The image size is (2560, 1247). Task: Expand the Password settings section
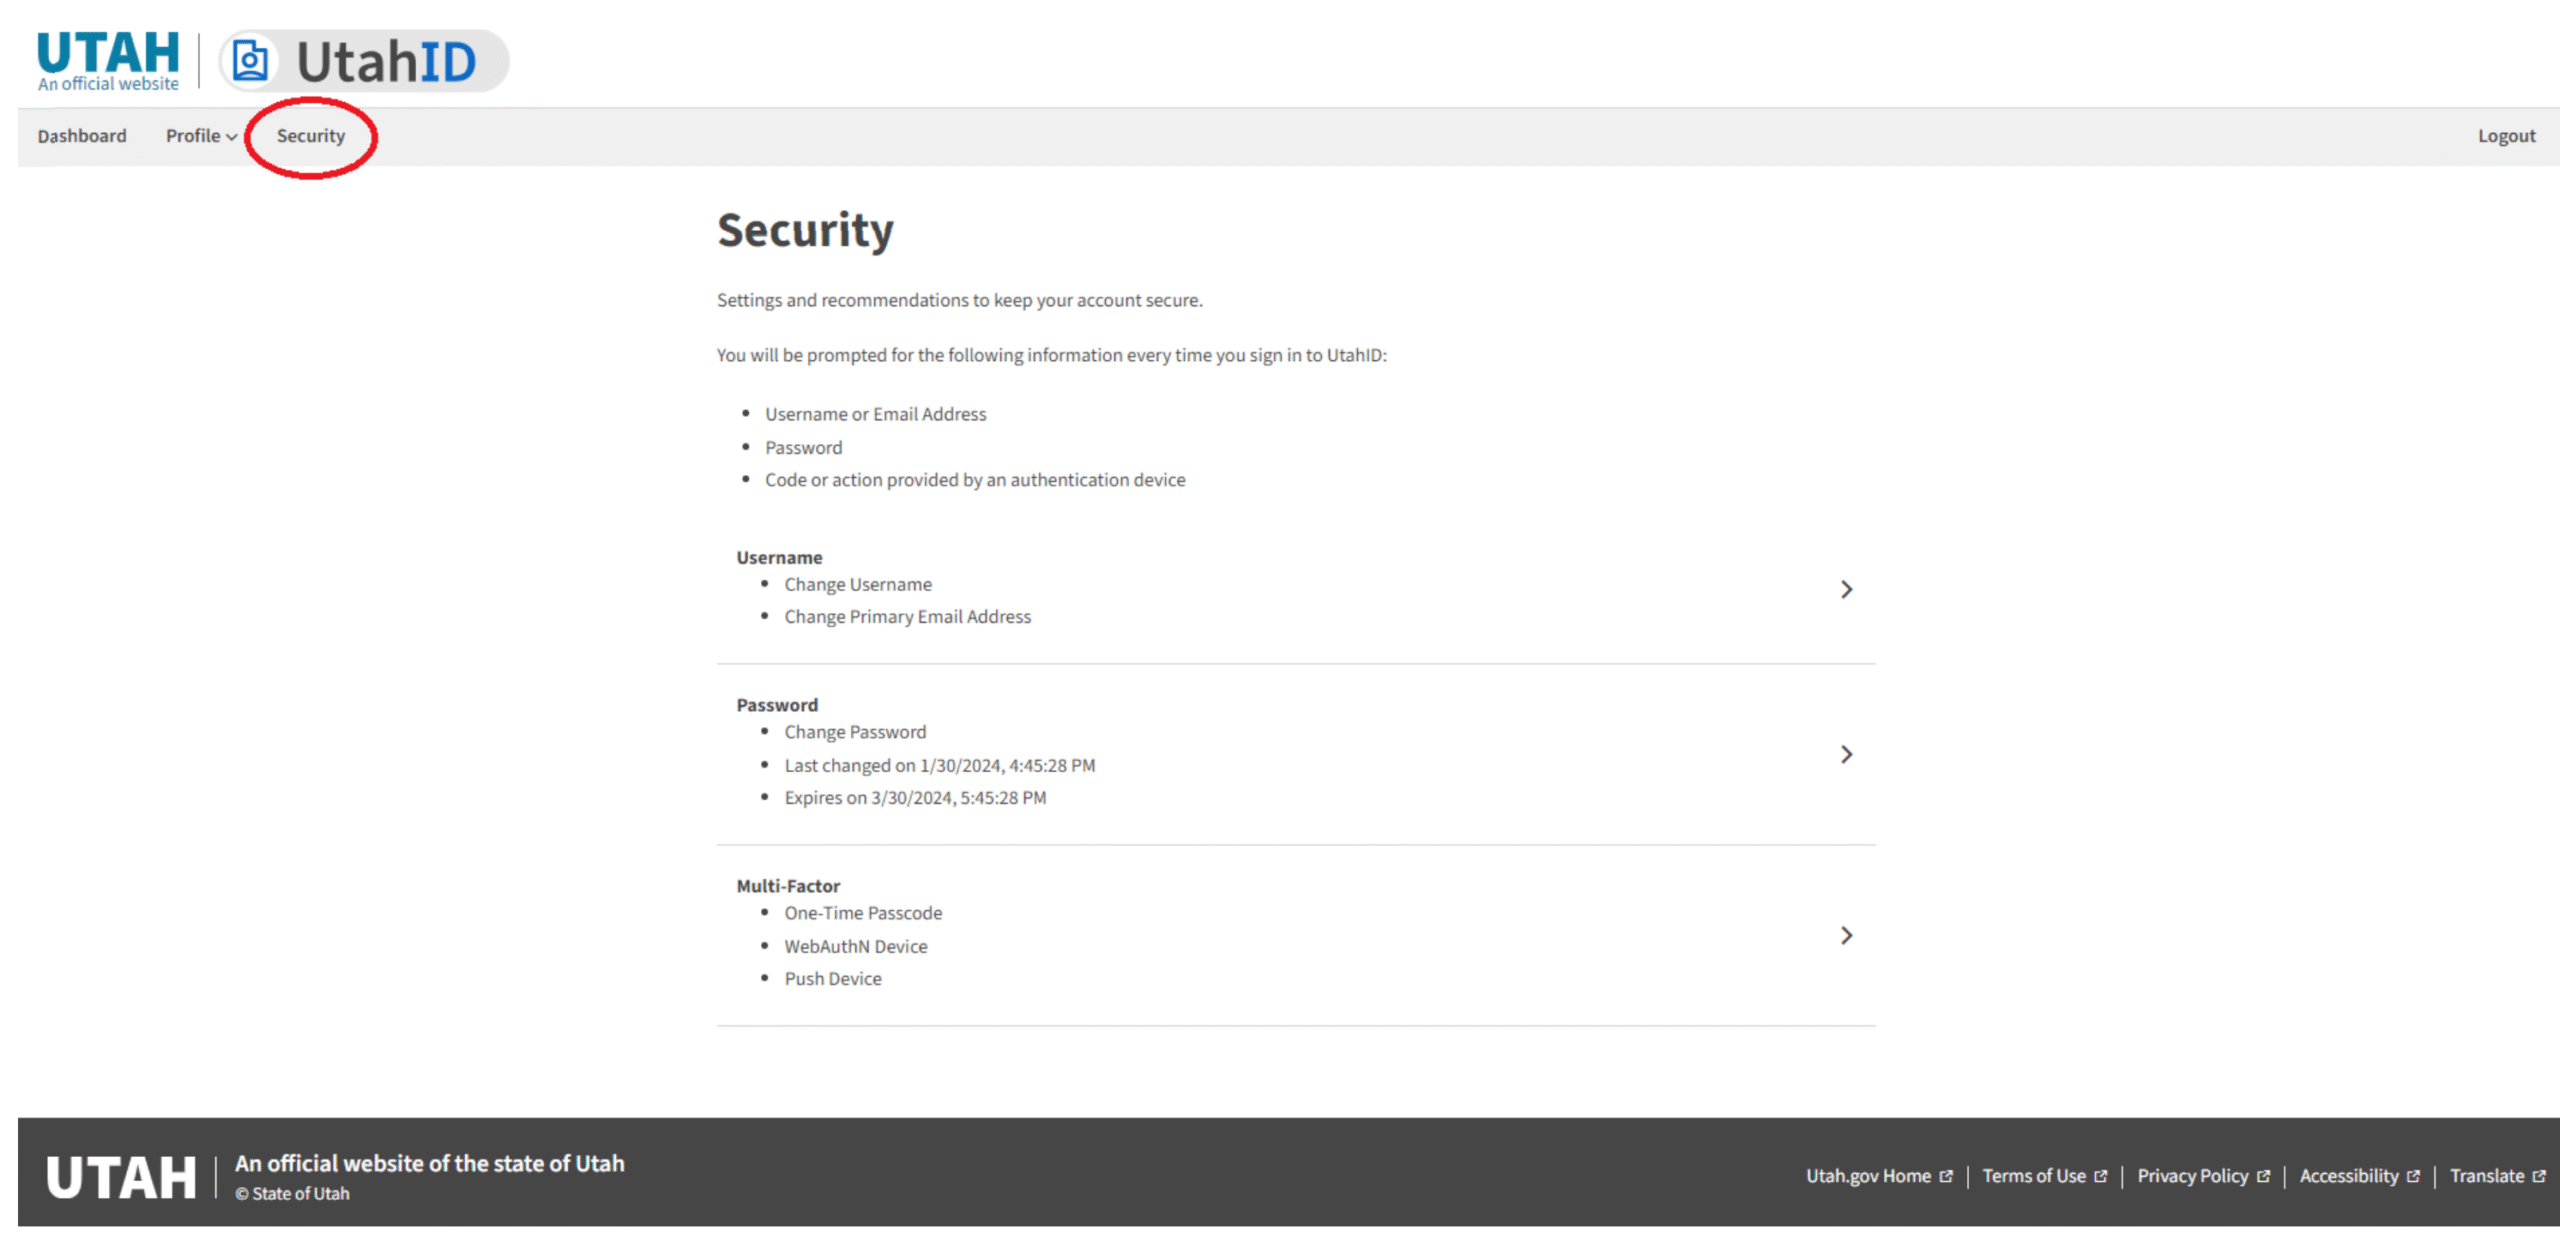pos(1847,755)
